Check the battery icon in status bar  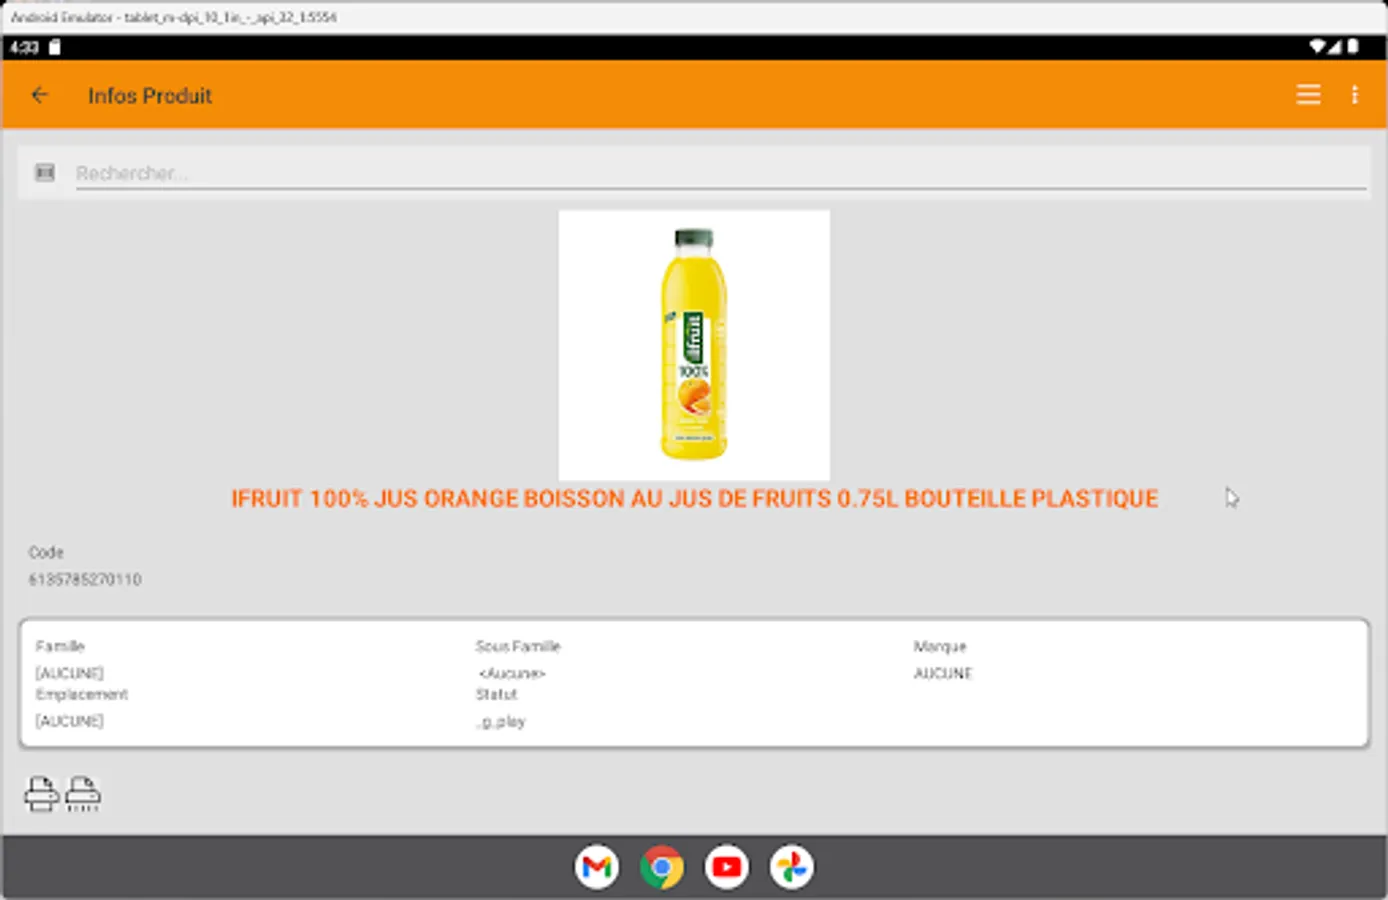point(1353,46)
